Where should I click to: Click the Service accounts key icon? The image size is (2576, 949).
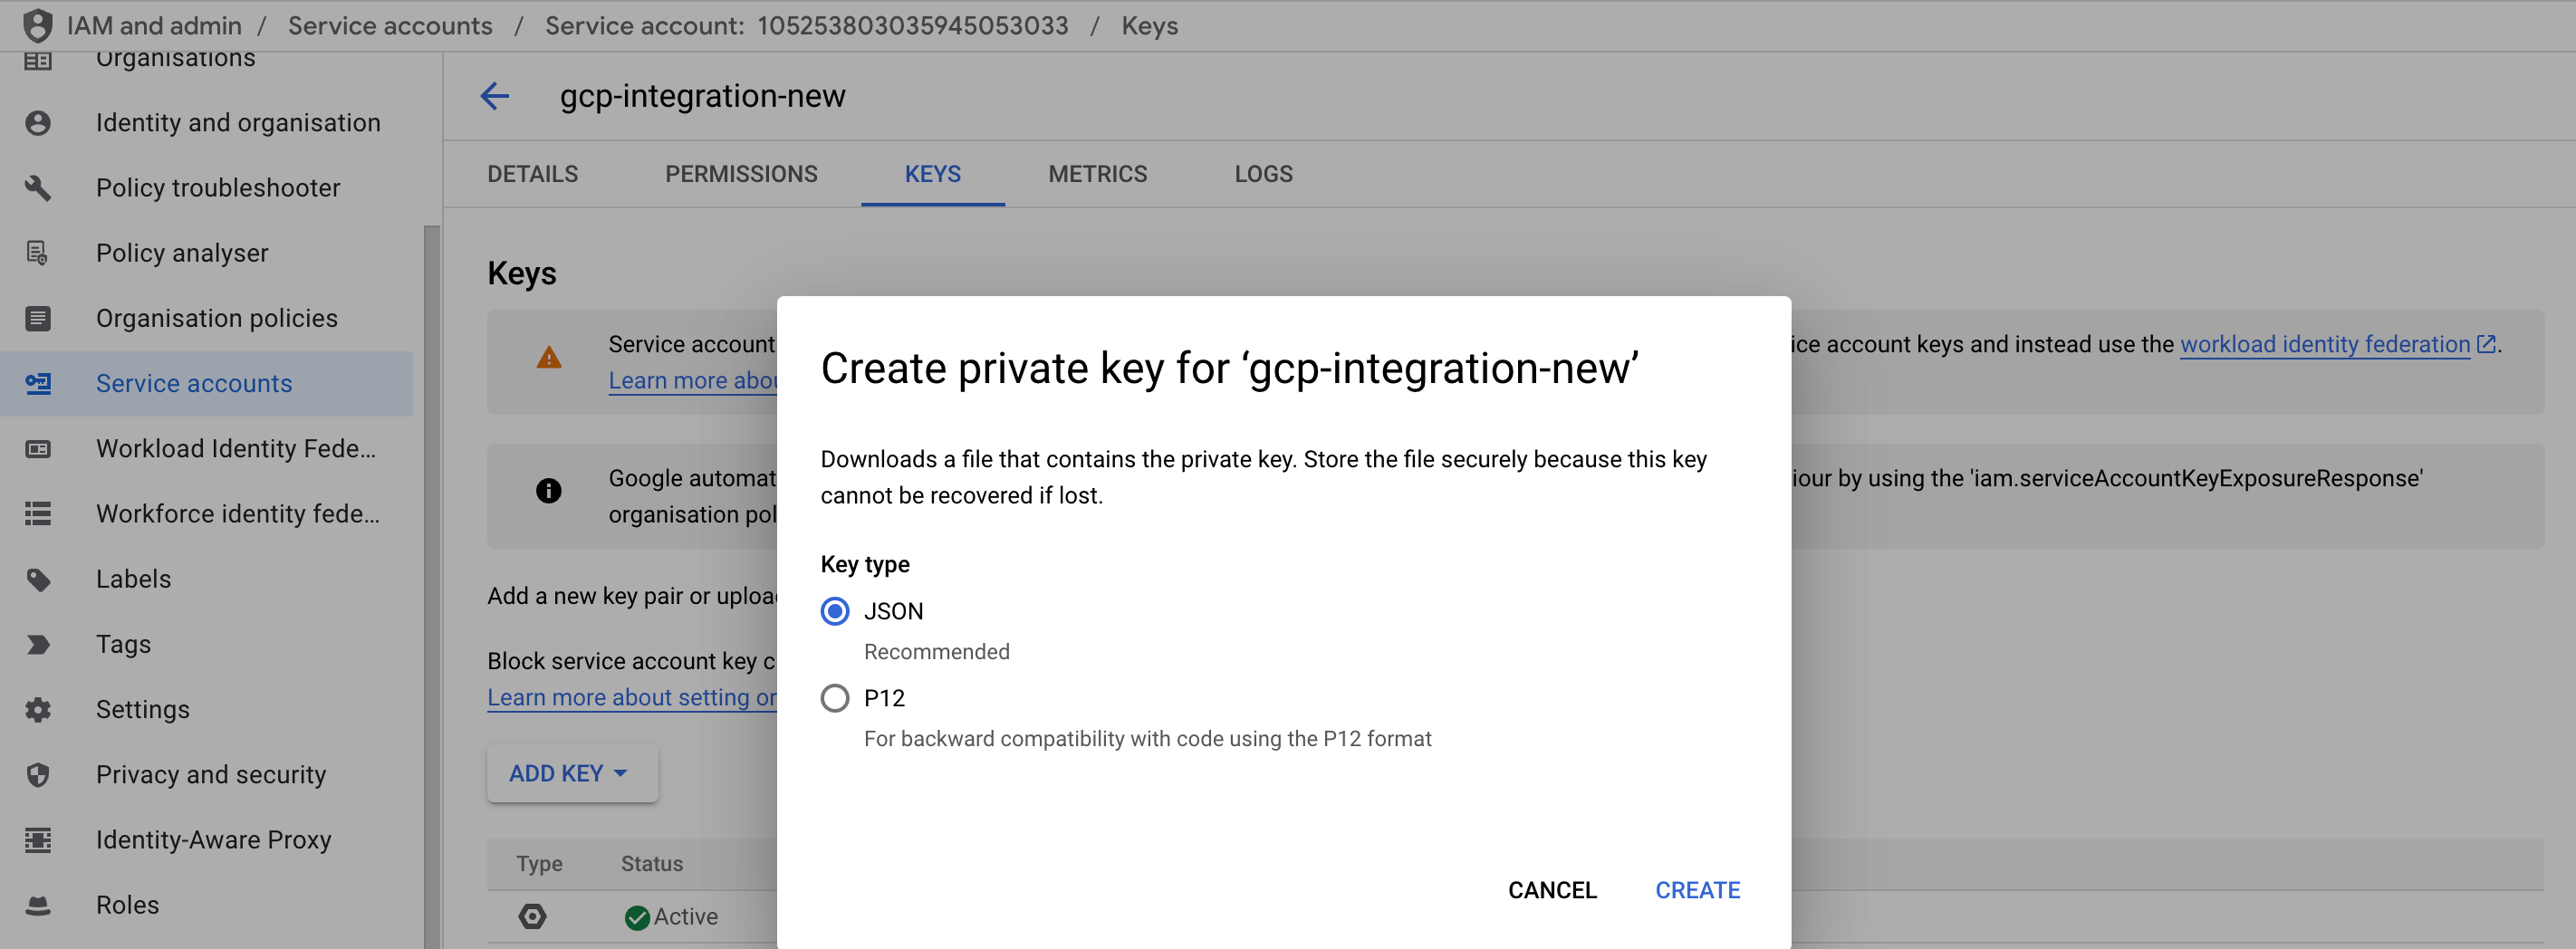click(x=38, y=383)
